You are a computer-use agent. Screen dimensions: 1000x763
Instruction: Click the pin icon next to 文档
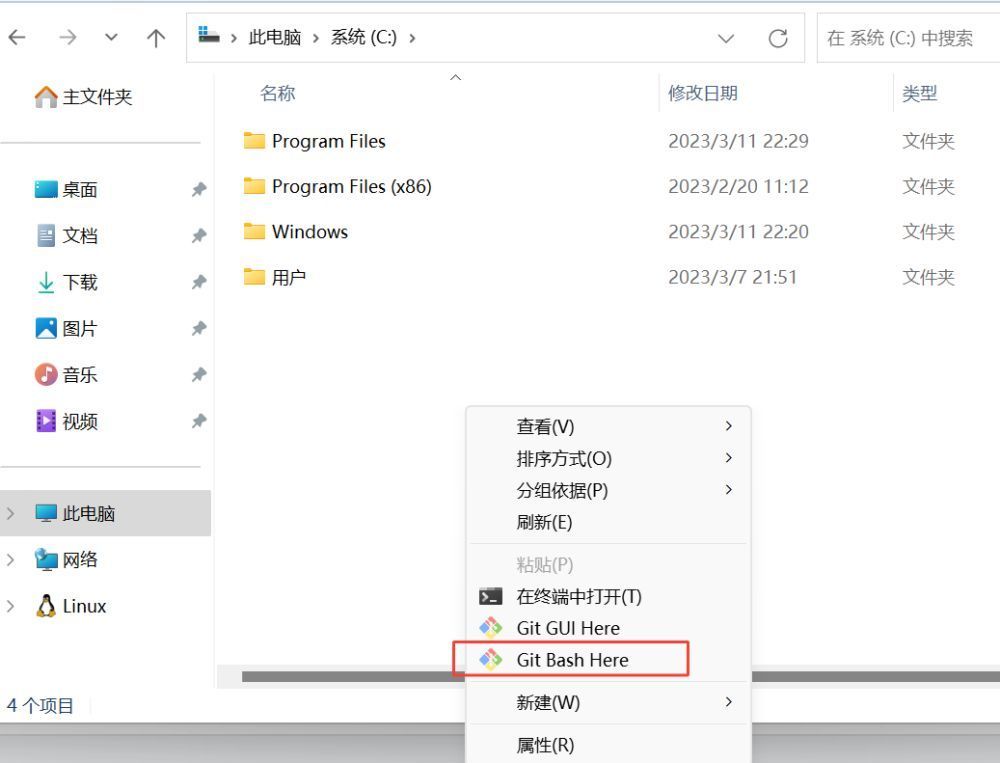point(199,236)
